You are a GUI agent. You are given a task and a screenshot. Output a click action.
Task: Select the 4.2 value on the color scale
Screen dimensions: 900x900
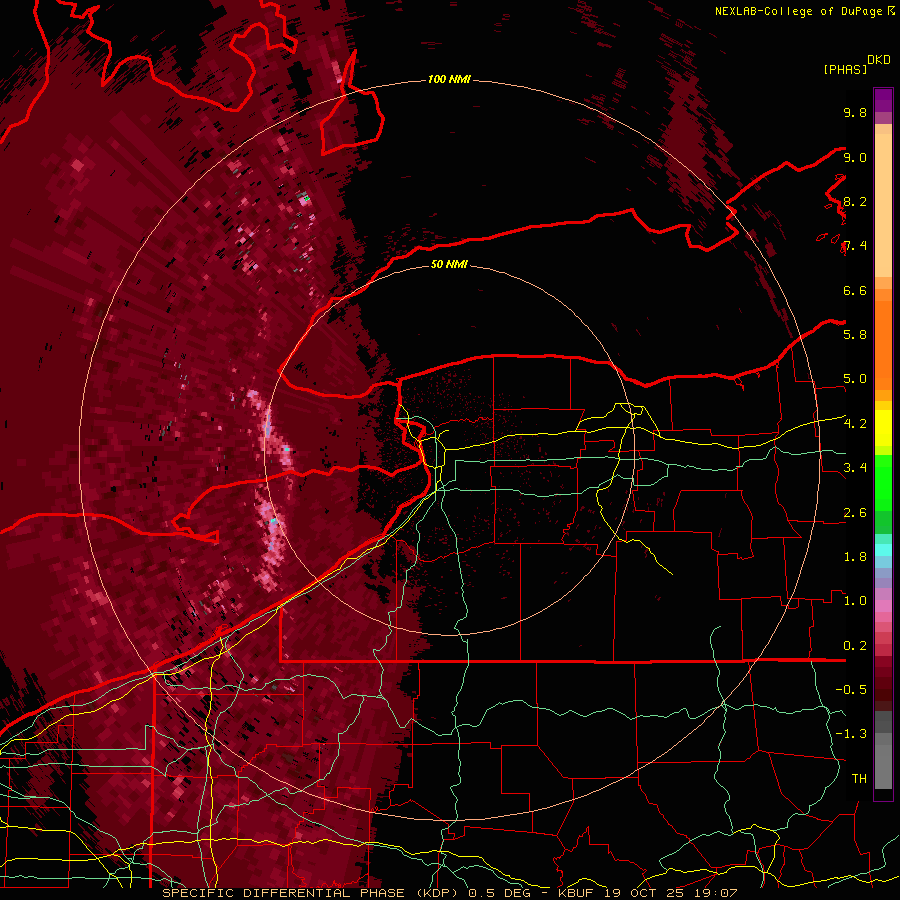point(855,424)
